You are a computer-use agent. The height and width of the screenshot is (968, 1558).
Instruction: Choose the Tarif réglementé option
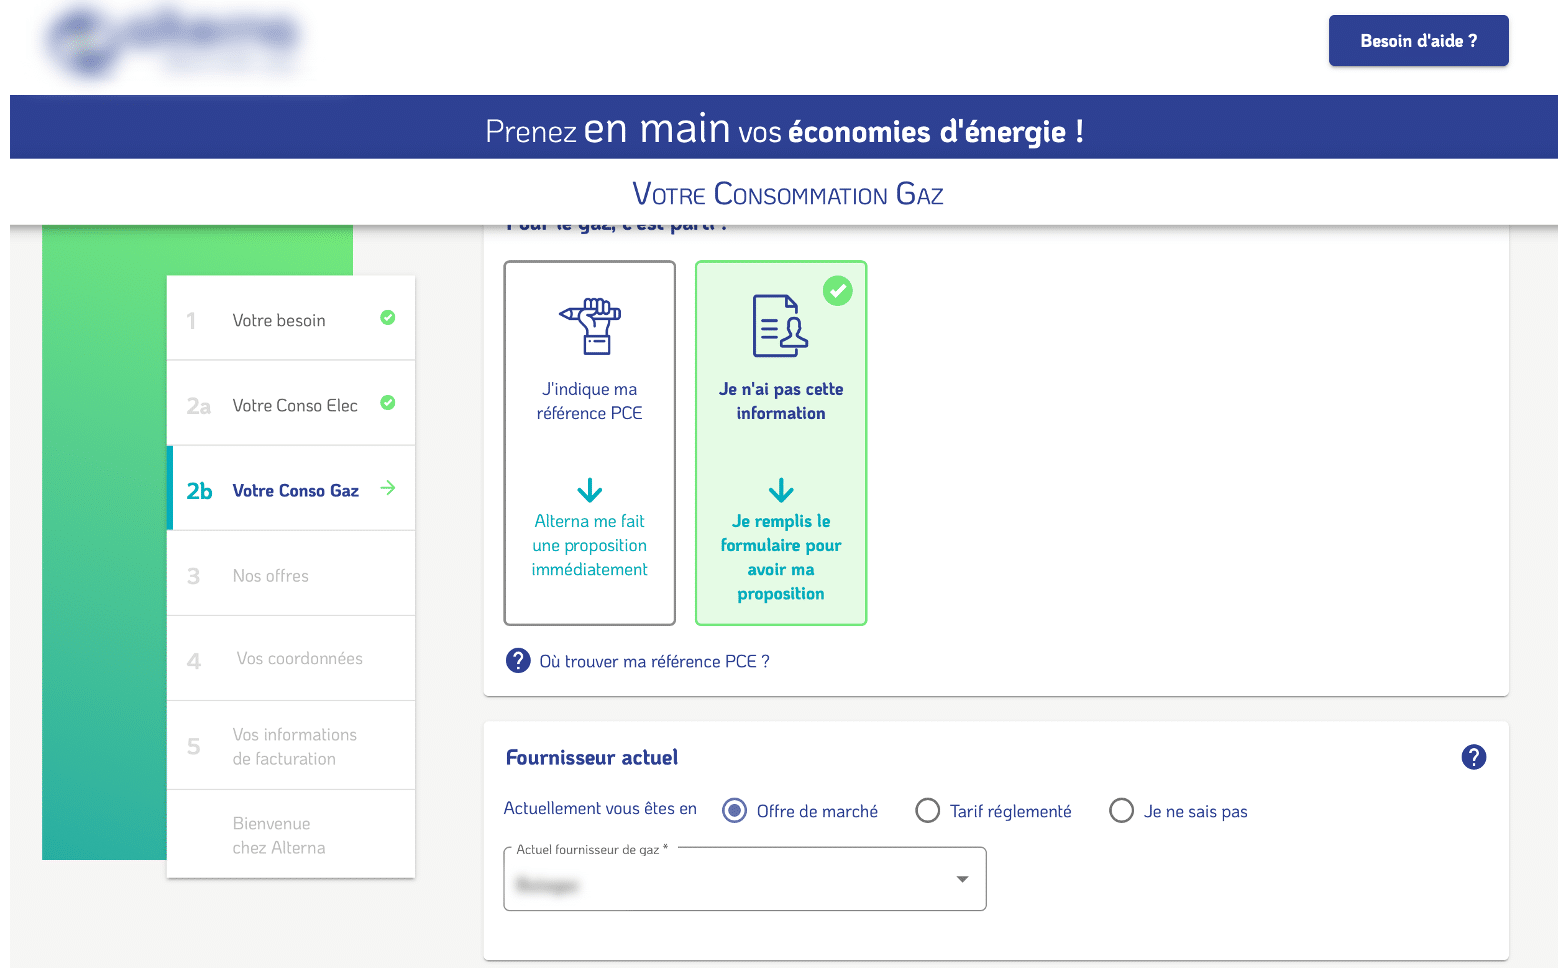point(928,811)
